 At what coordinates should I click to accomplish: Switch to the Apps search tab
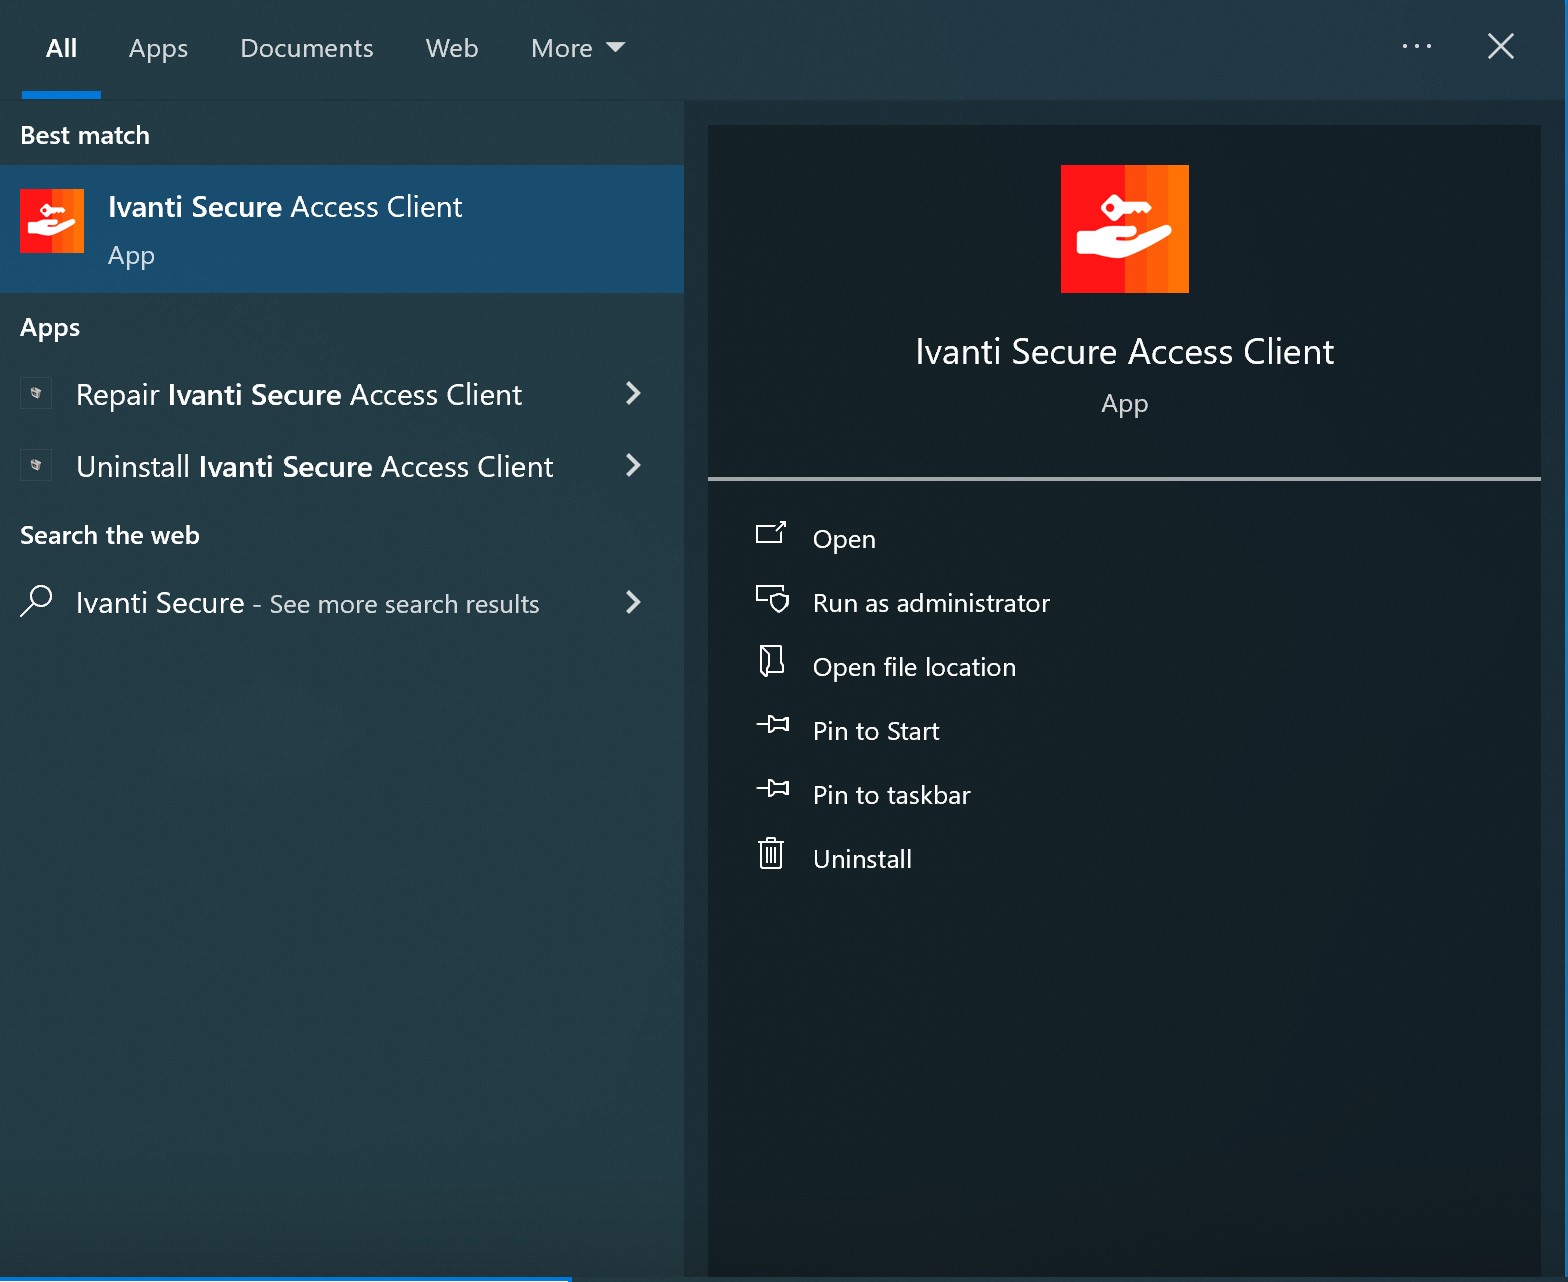[158, 48]
